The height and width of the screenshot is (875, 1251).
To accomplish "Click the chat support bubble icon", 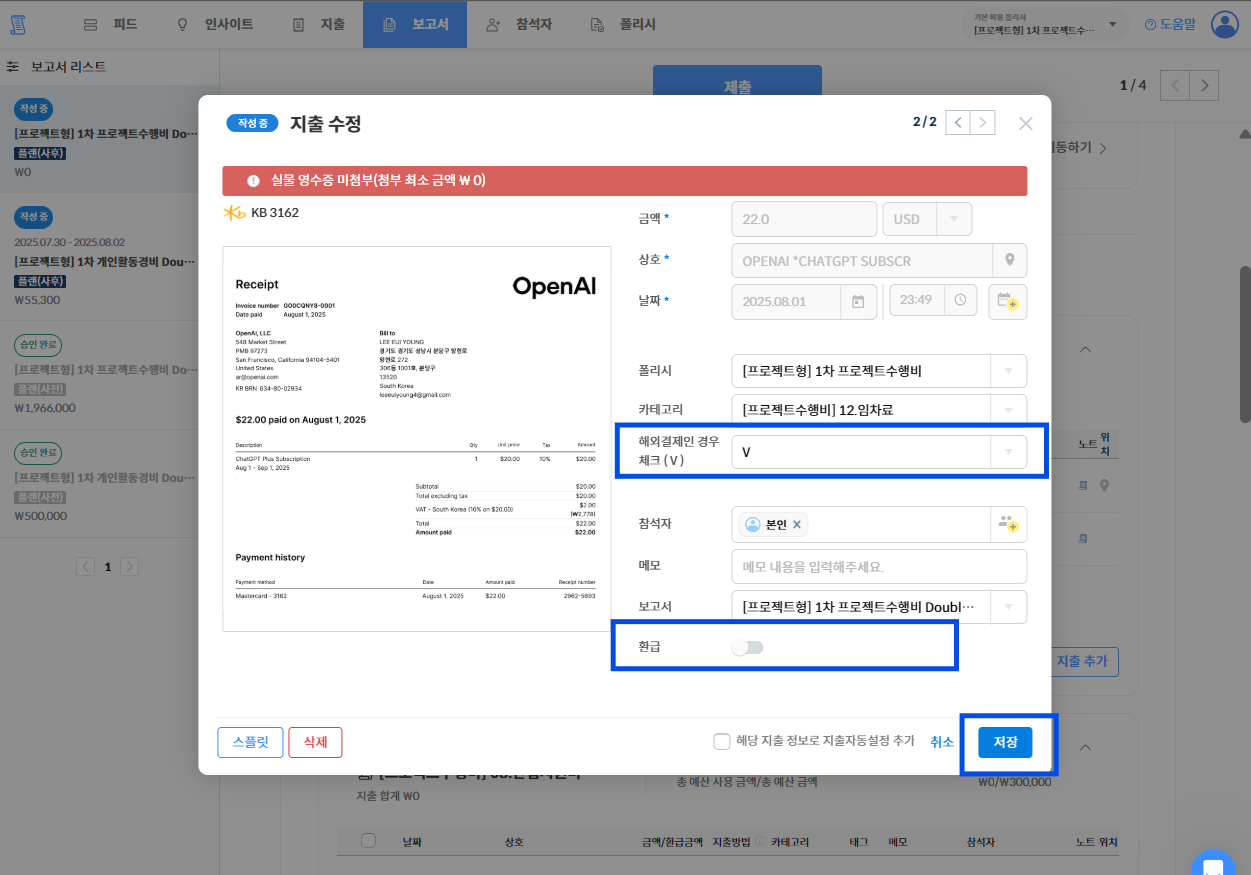I will tap(1213, 866).
